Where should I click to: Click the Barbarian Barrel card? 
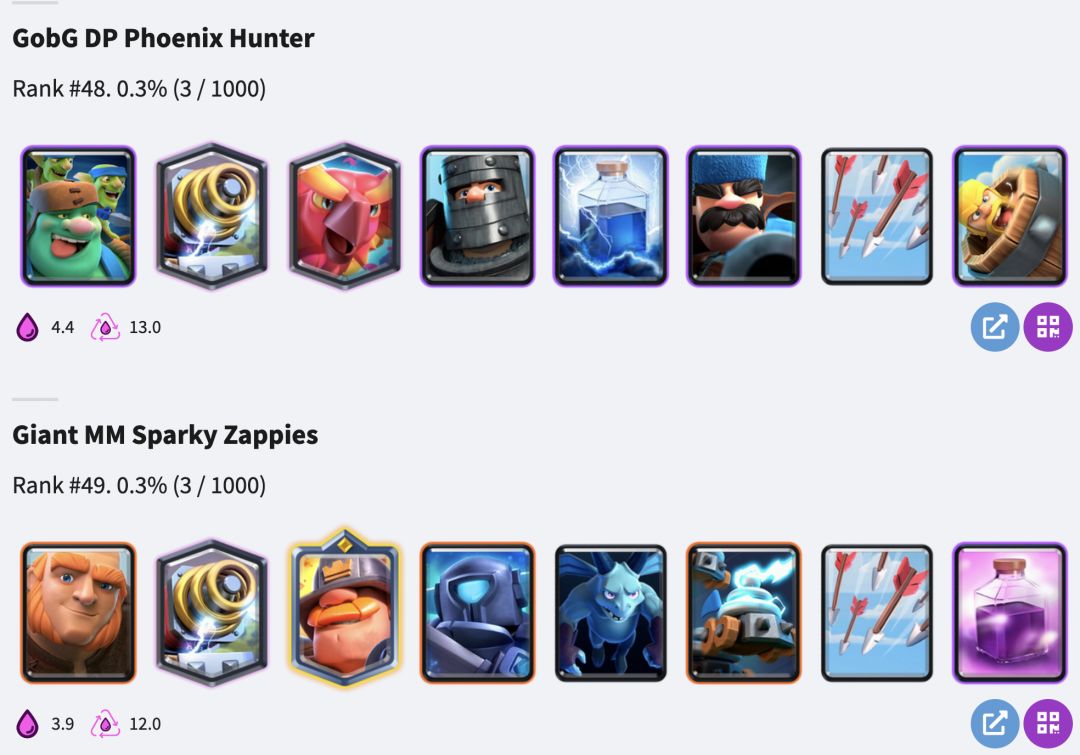tap(1010, 216)
